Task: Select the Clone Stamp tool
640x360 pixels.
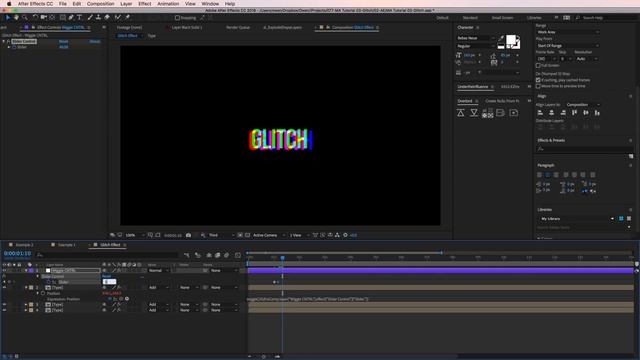Action: pyautogui.click(x=98, y=18)
